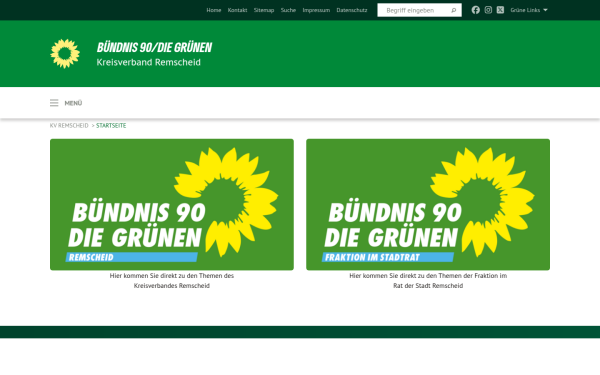The width and height of the screenshot is (600, 375).
Task: Click the BÜNDNIS 90/DIE GRÜNEN header title
Action: click(154, 47)
